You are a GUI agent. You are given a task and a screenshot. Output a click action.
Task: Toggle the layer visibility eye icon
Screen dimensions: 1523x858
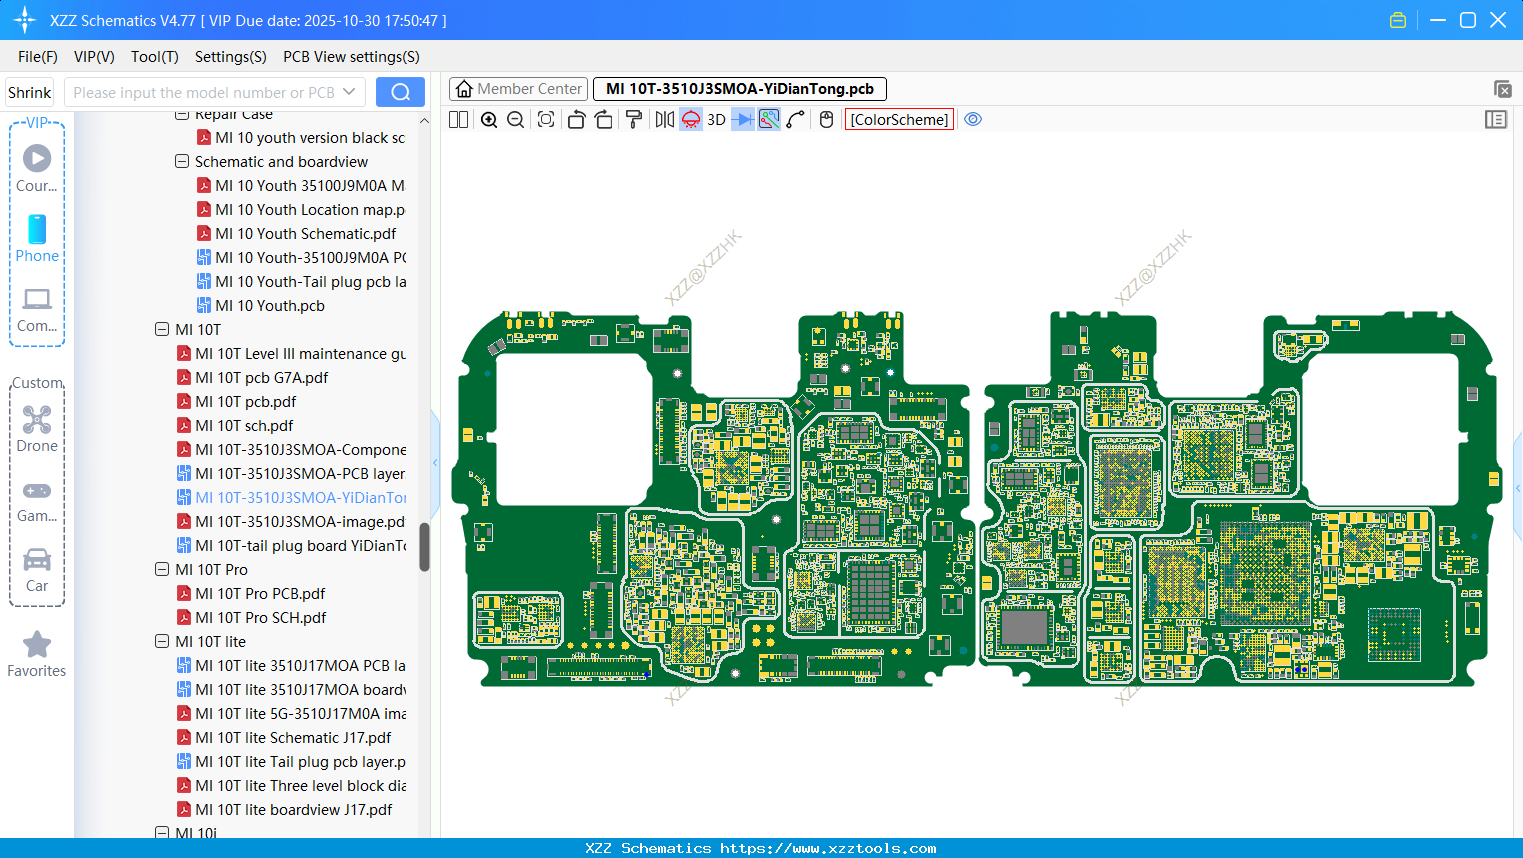pyautogui.click(x=973, y=119)
